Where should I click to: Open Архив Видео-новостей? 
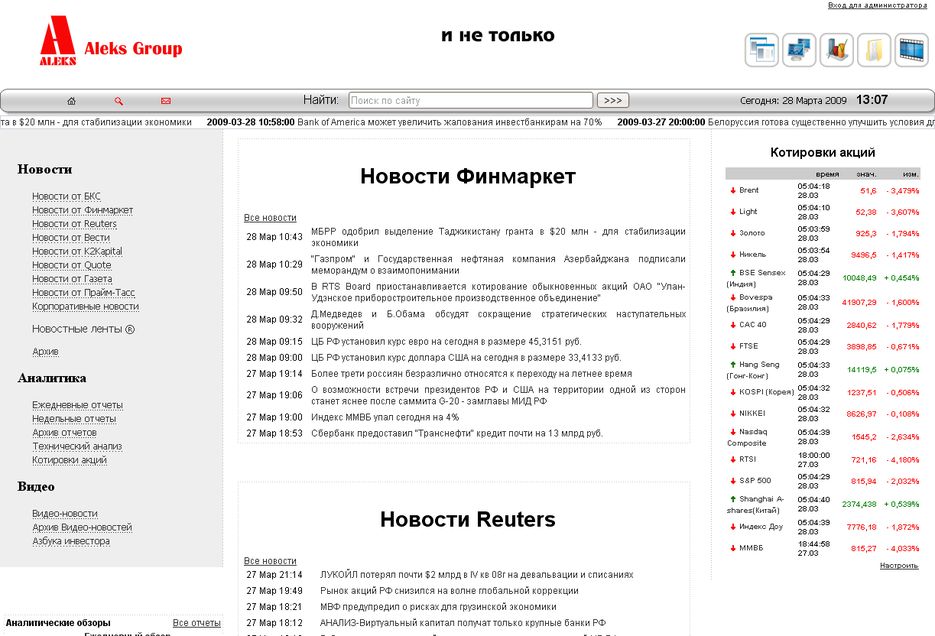(x=82, y=527)
